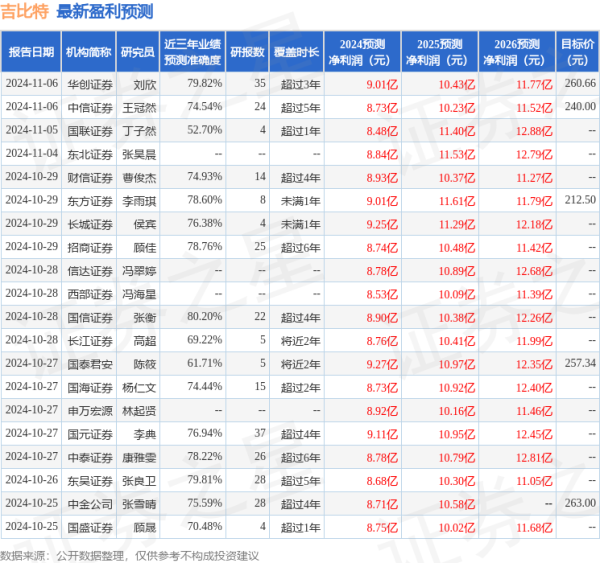Viewport: 600px width, 563px height.
Task: Click target price 240.00
Action: [580, 106]
